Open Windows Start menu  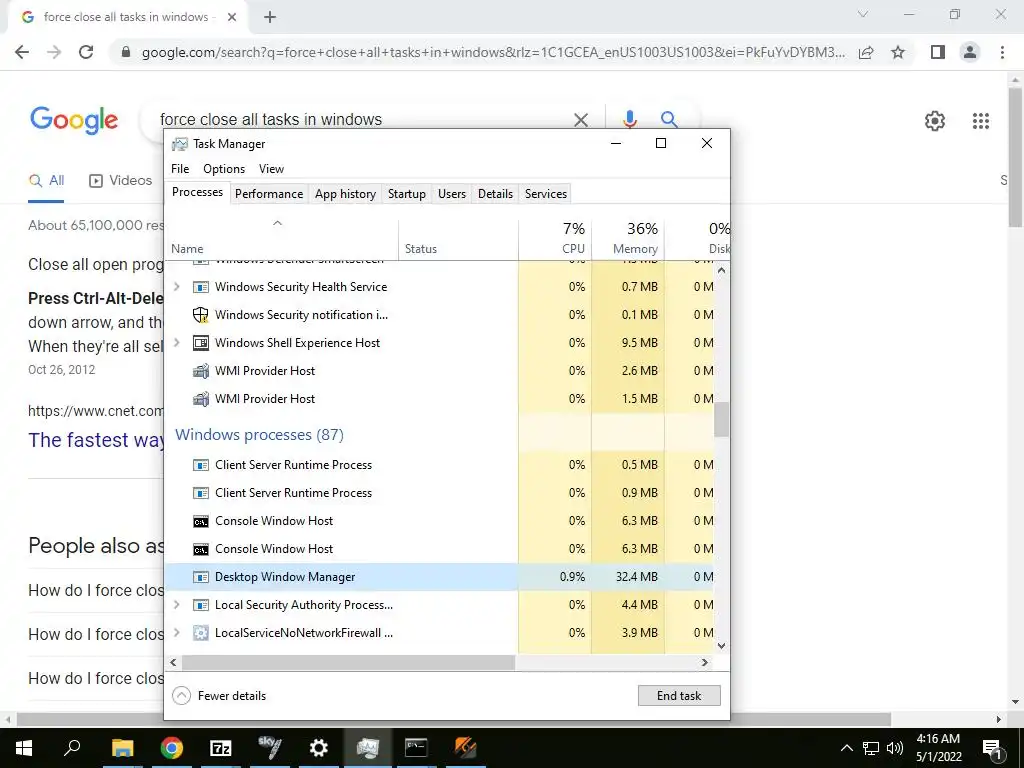(x=24, y=748)
